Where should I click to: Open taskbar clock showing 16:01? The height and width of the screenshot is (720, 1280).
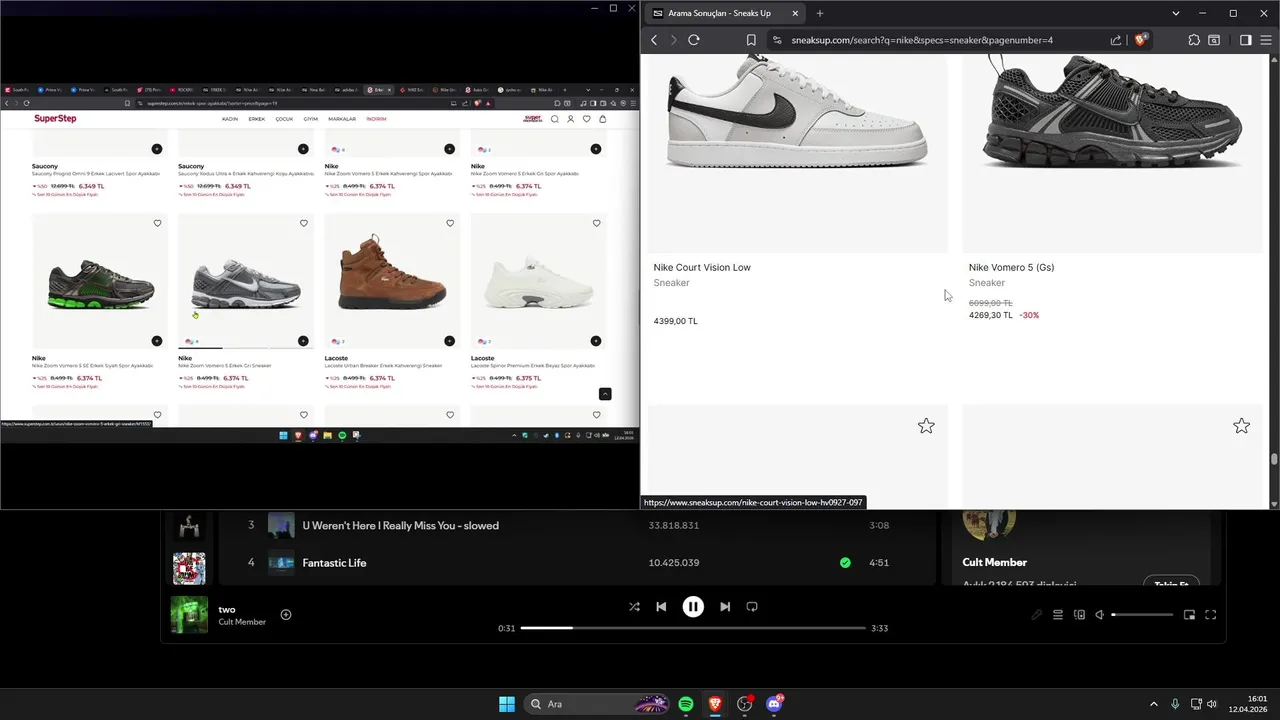coord(1248,704)
